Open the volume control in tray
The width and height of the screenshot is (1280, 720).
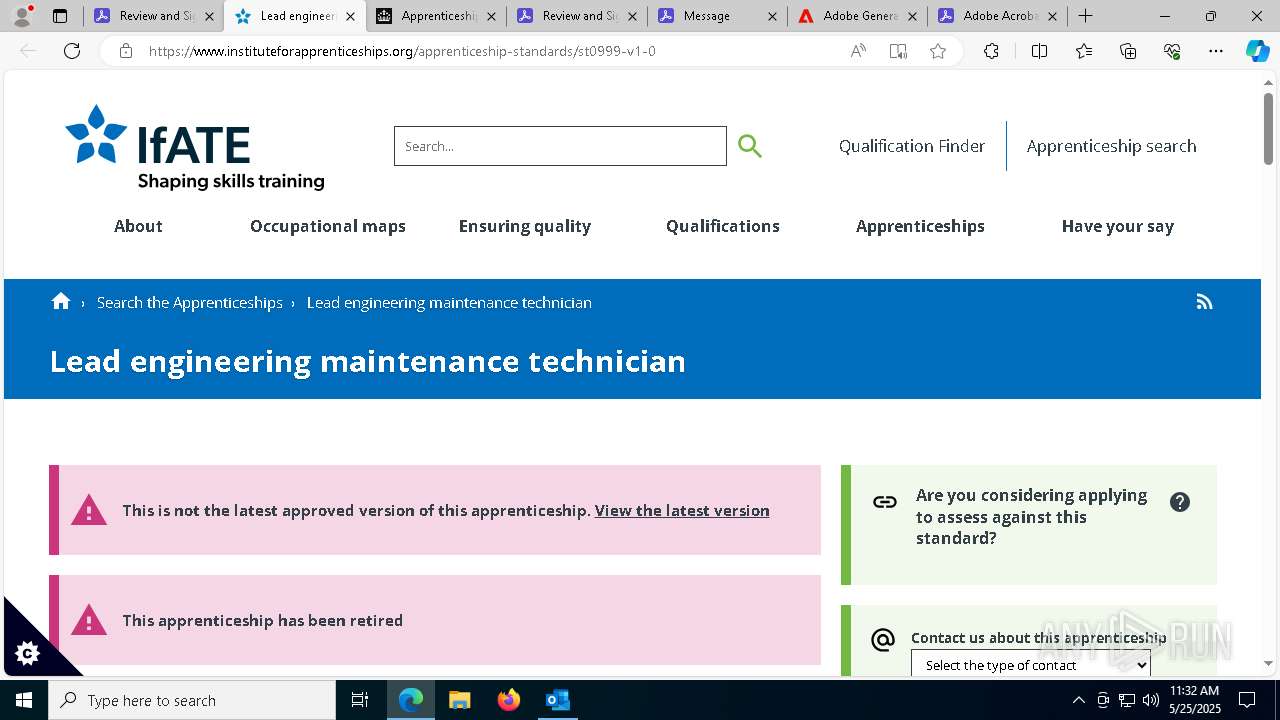[1150, 700]
